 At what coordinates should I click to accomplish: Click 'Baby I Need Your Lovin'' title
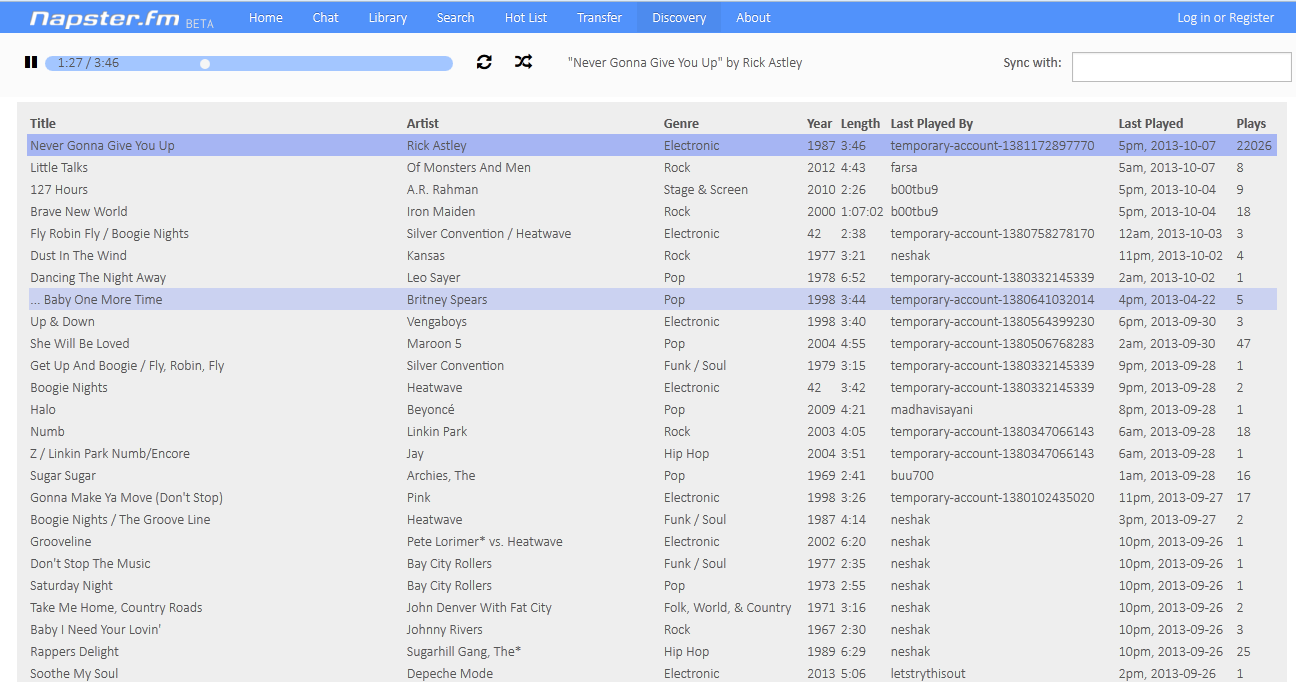pyautogui.click(x=95, y=630)
